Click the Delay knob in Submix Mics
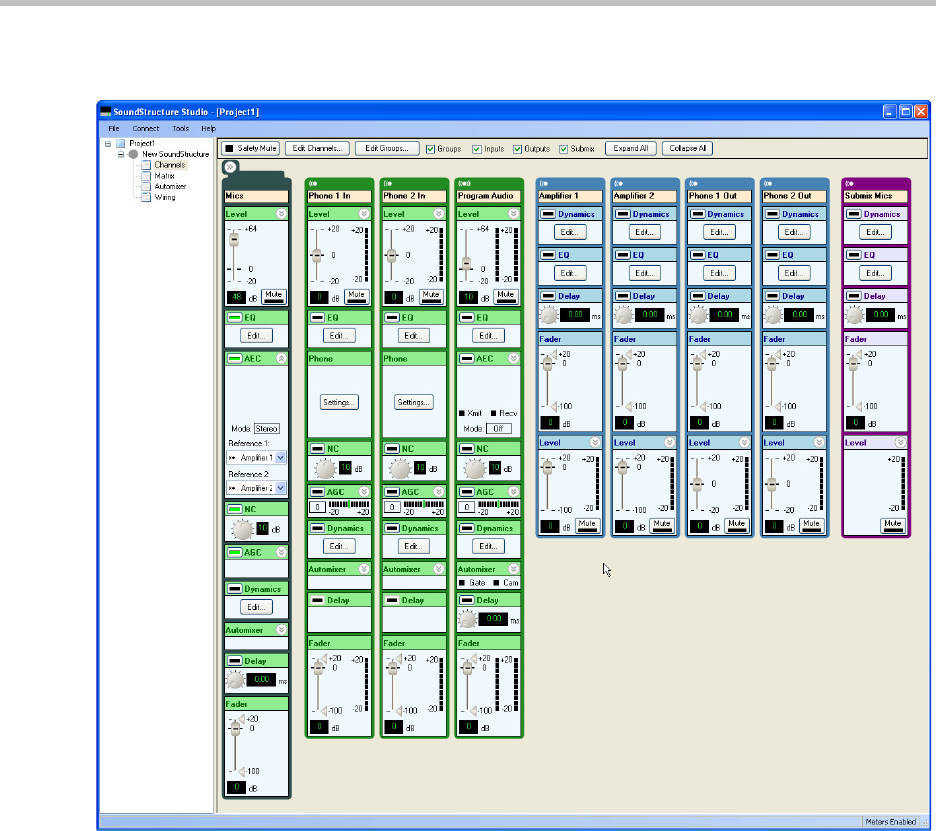936x831 pixels. tap(854, 314)
